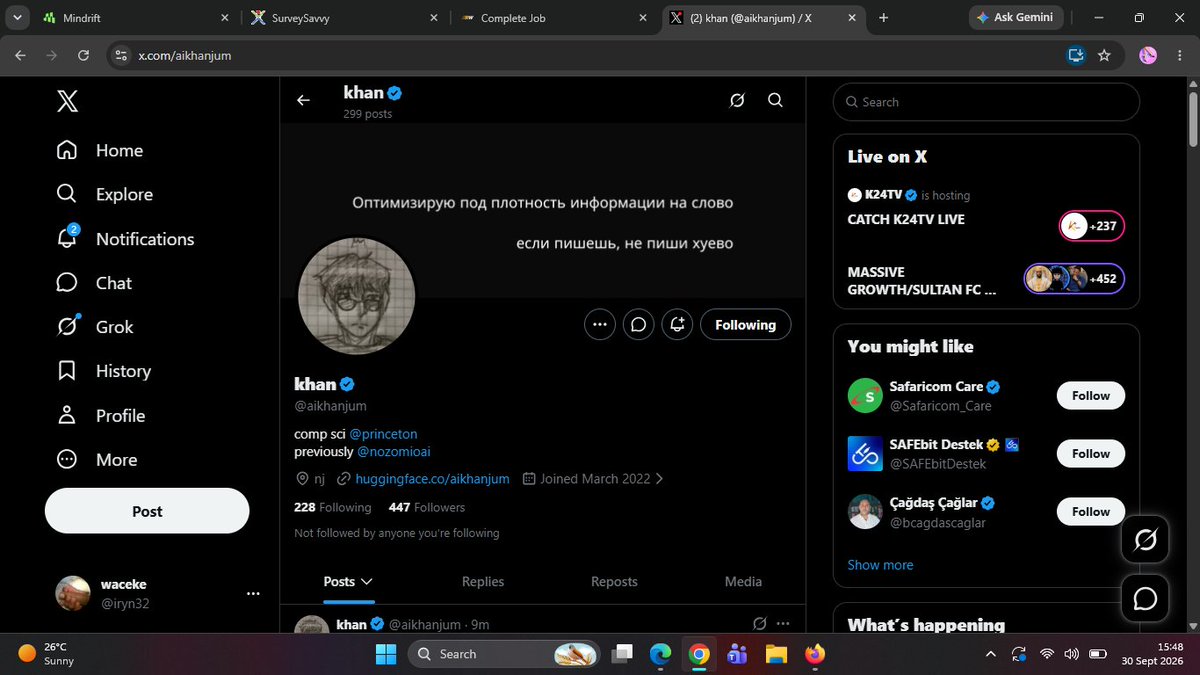Image resolution: width=1200 pixels, height=675 pixels.
Task: Open the floating Grok button at bottom right
Action: pos(1145,540)
